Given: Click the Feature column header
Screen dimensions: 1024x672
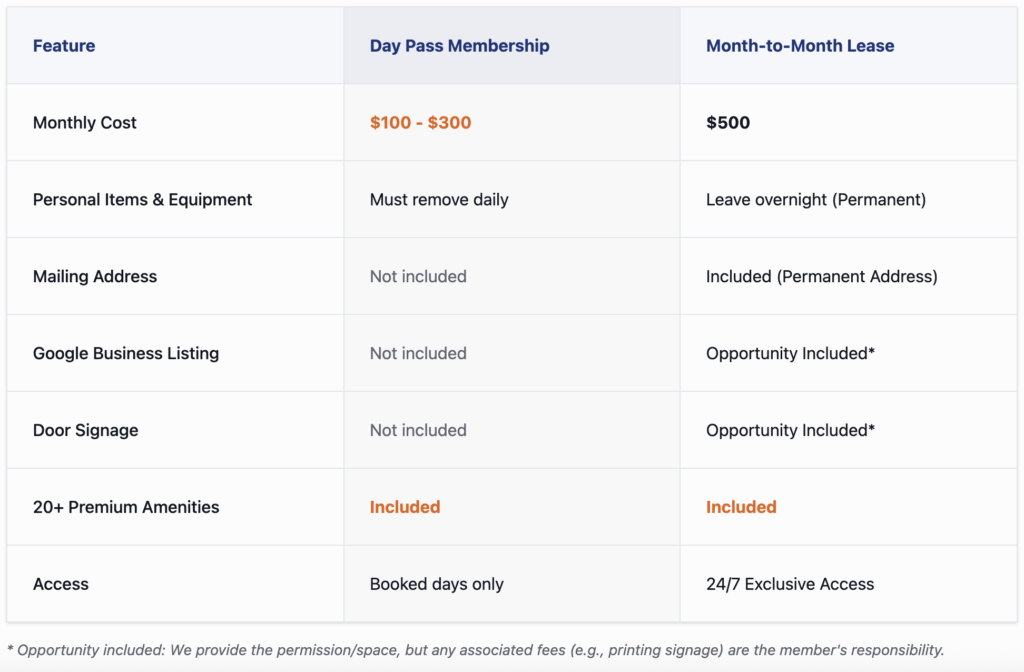Looking at the screenshot, I should 64,46.
